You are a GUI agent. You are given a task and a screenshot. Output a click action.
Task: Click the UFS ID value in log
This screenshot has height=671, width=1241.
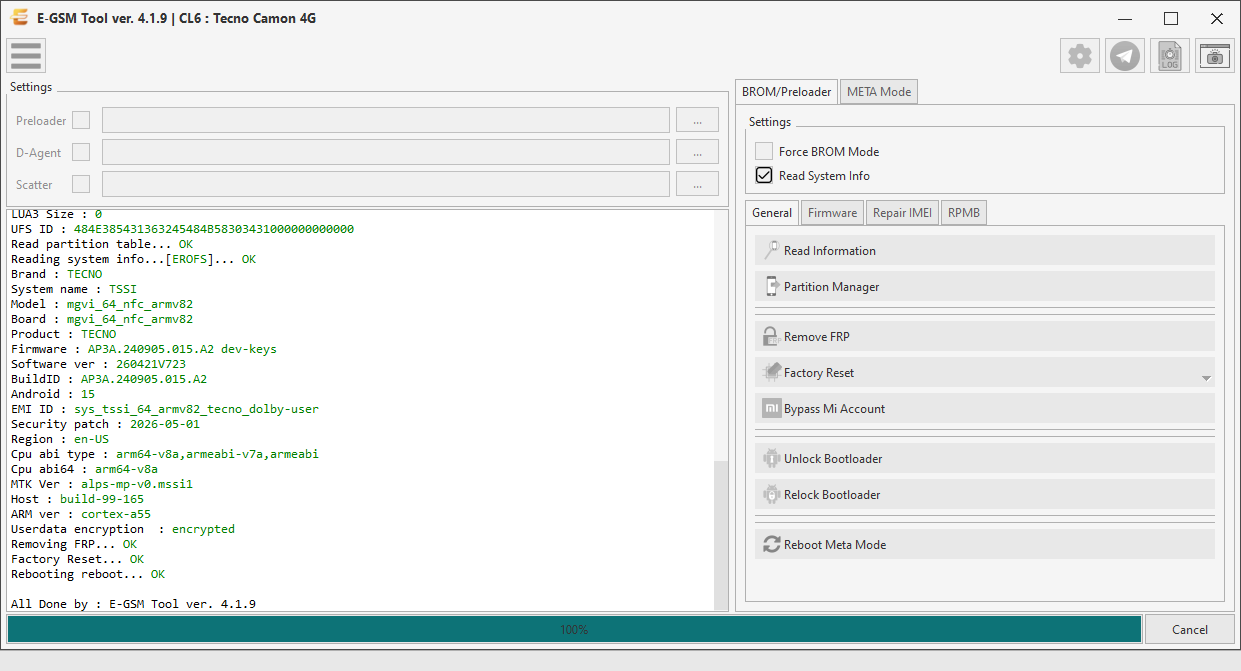[214, 229]
